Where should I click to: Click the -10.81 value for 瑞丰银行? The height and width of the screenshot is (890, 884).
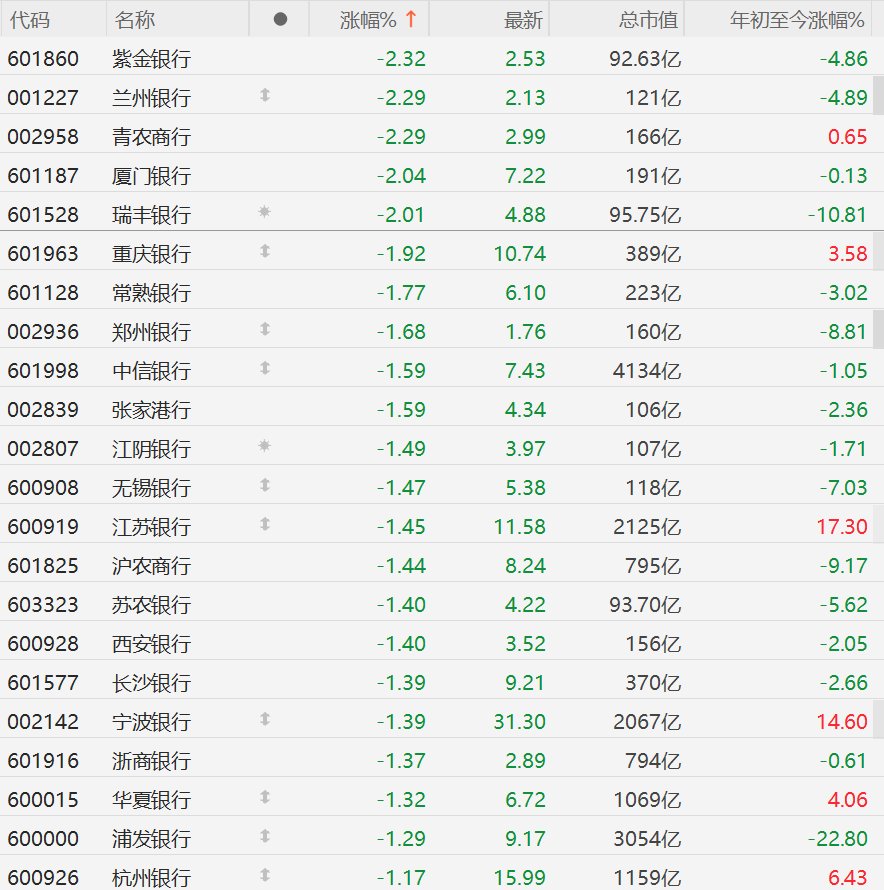[837, 215]
